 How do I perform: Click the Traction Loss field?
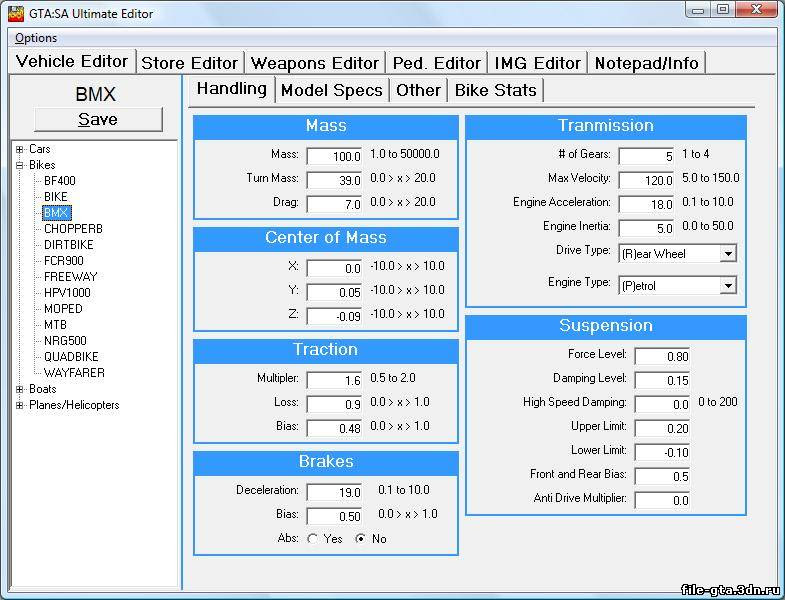(334, 405)
